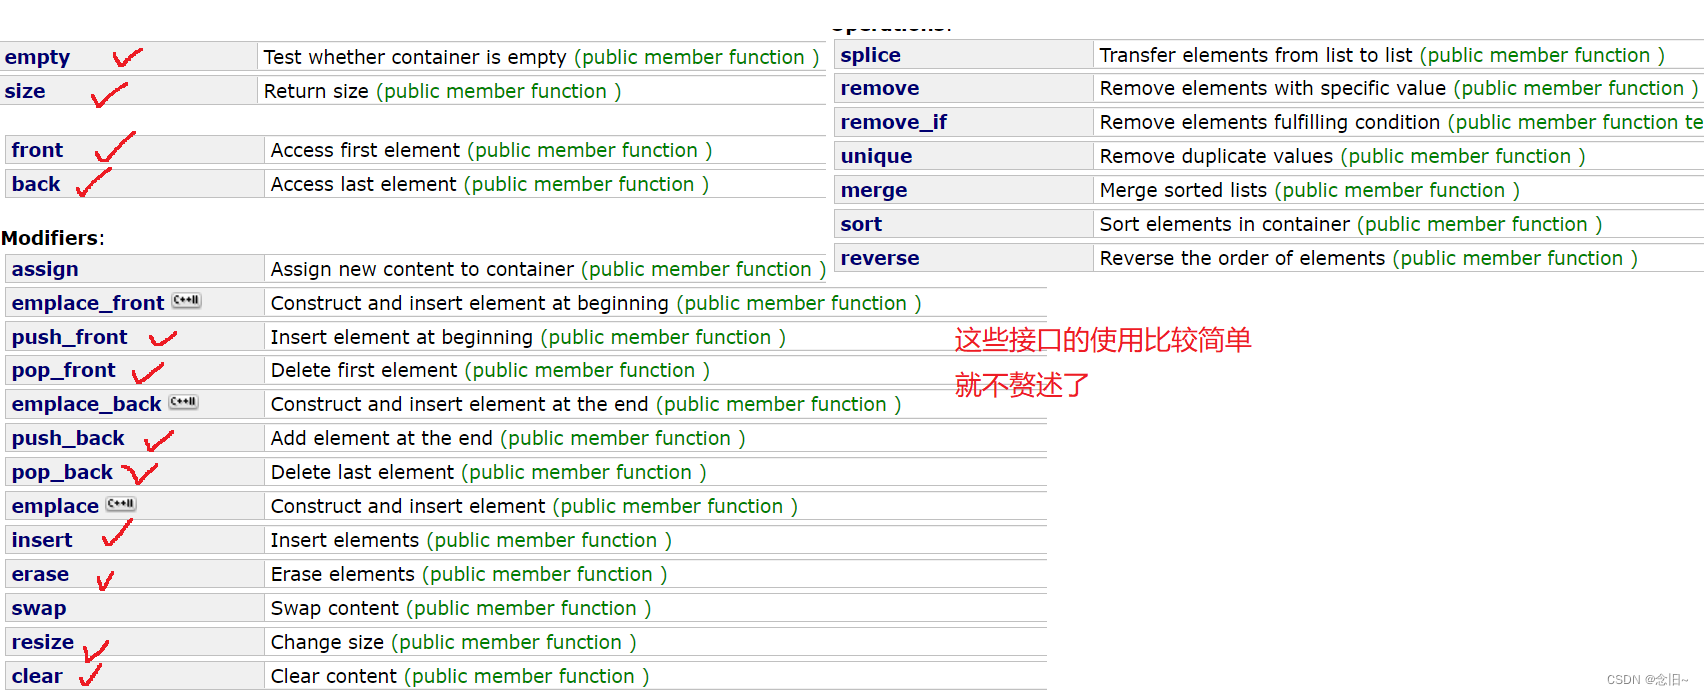
Task: Click 'Merge sorted lists' description
Action: point(1183,190)
